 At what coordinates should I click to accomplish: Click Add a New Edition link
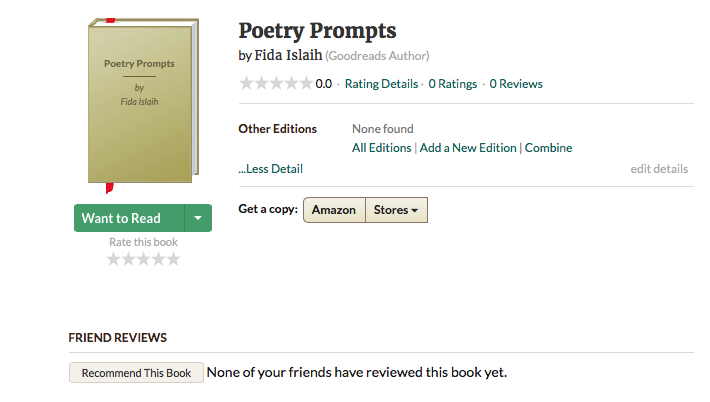click(x=468, y=148)
